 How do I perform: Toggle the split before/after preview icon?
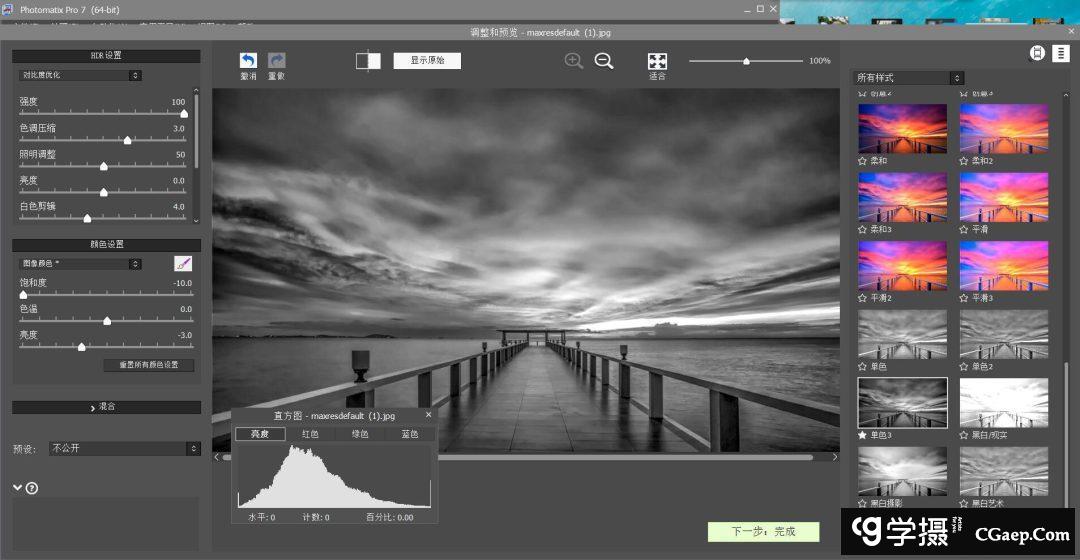(x=368, y=61)
